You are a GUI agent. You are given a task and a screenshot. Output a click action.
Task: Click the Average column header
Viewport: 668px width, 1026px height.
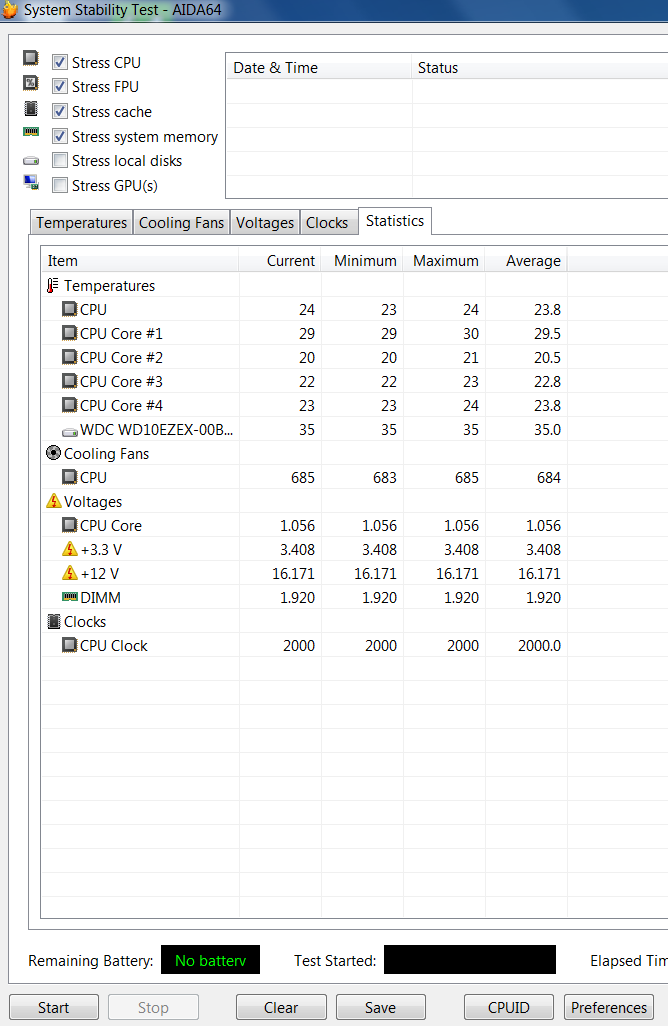(x=526, y=260)
